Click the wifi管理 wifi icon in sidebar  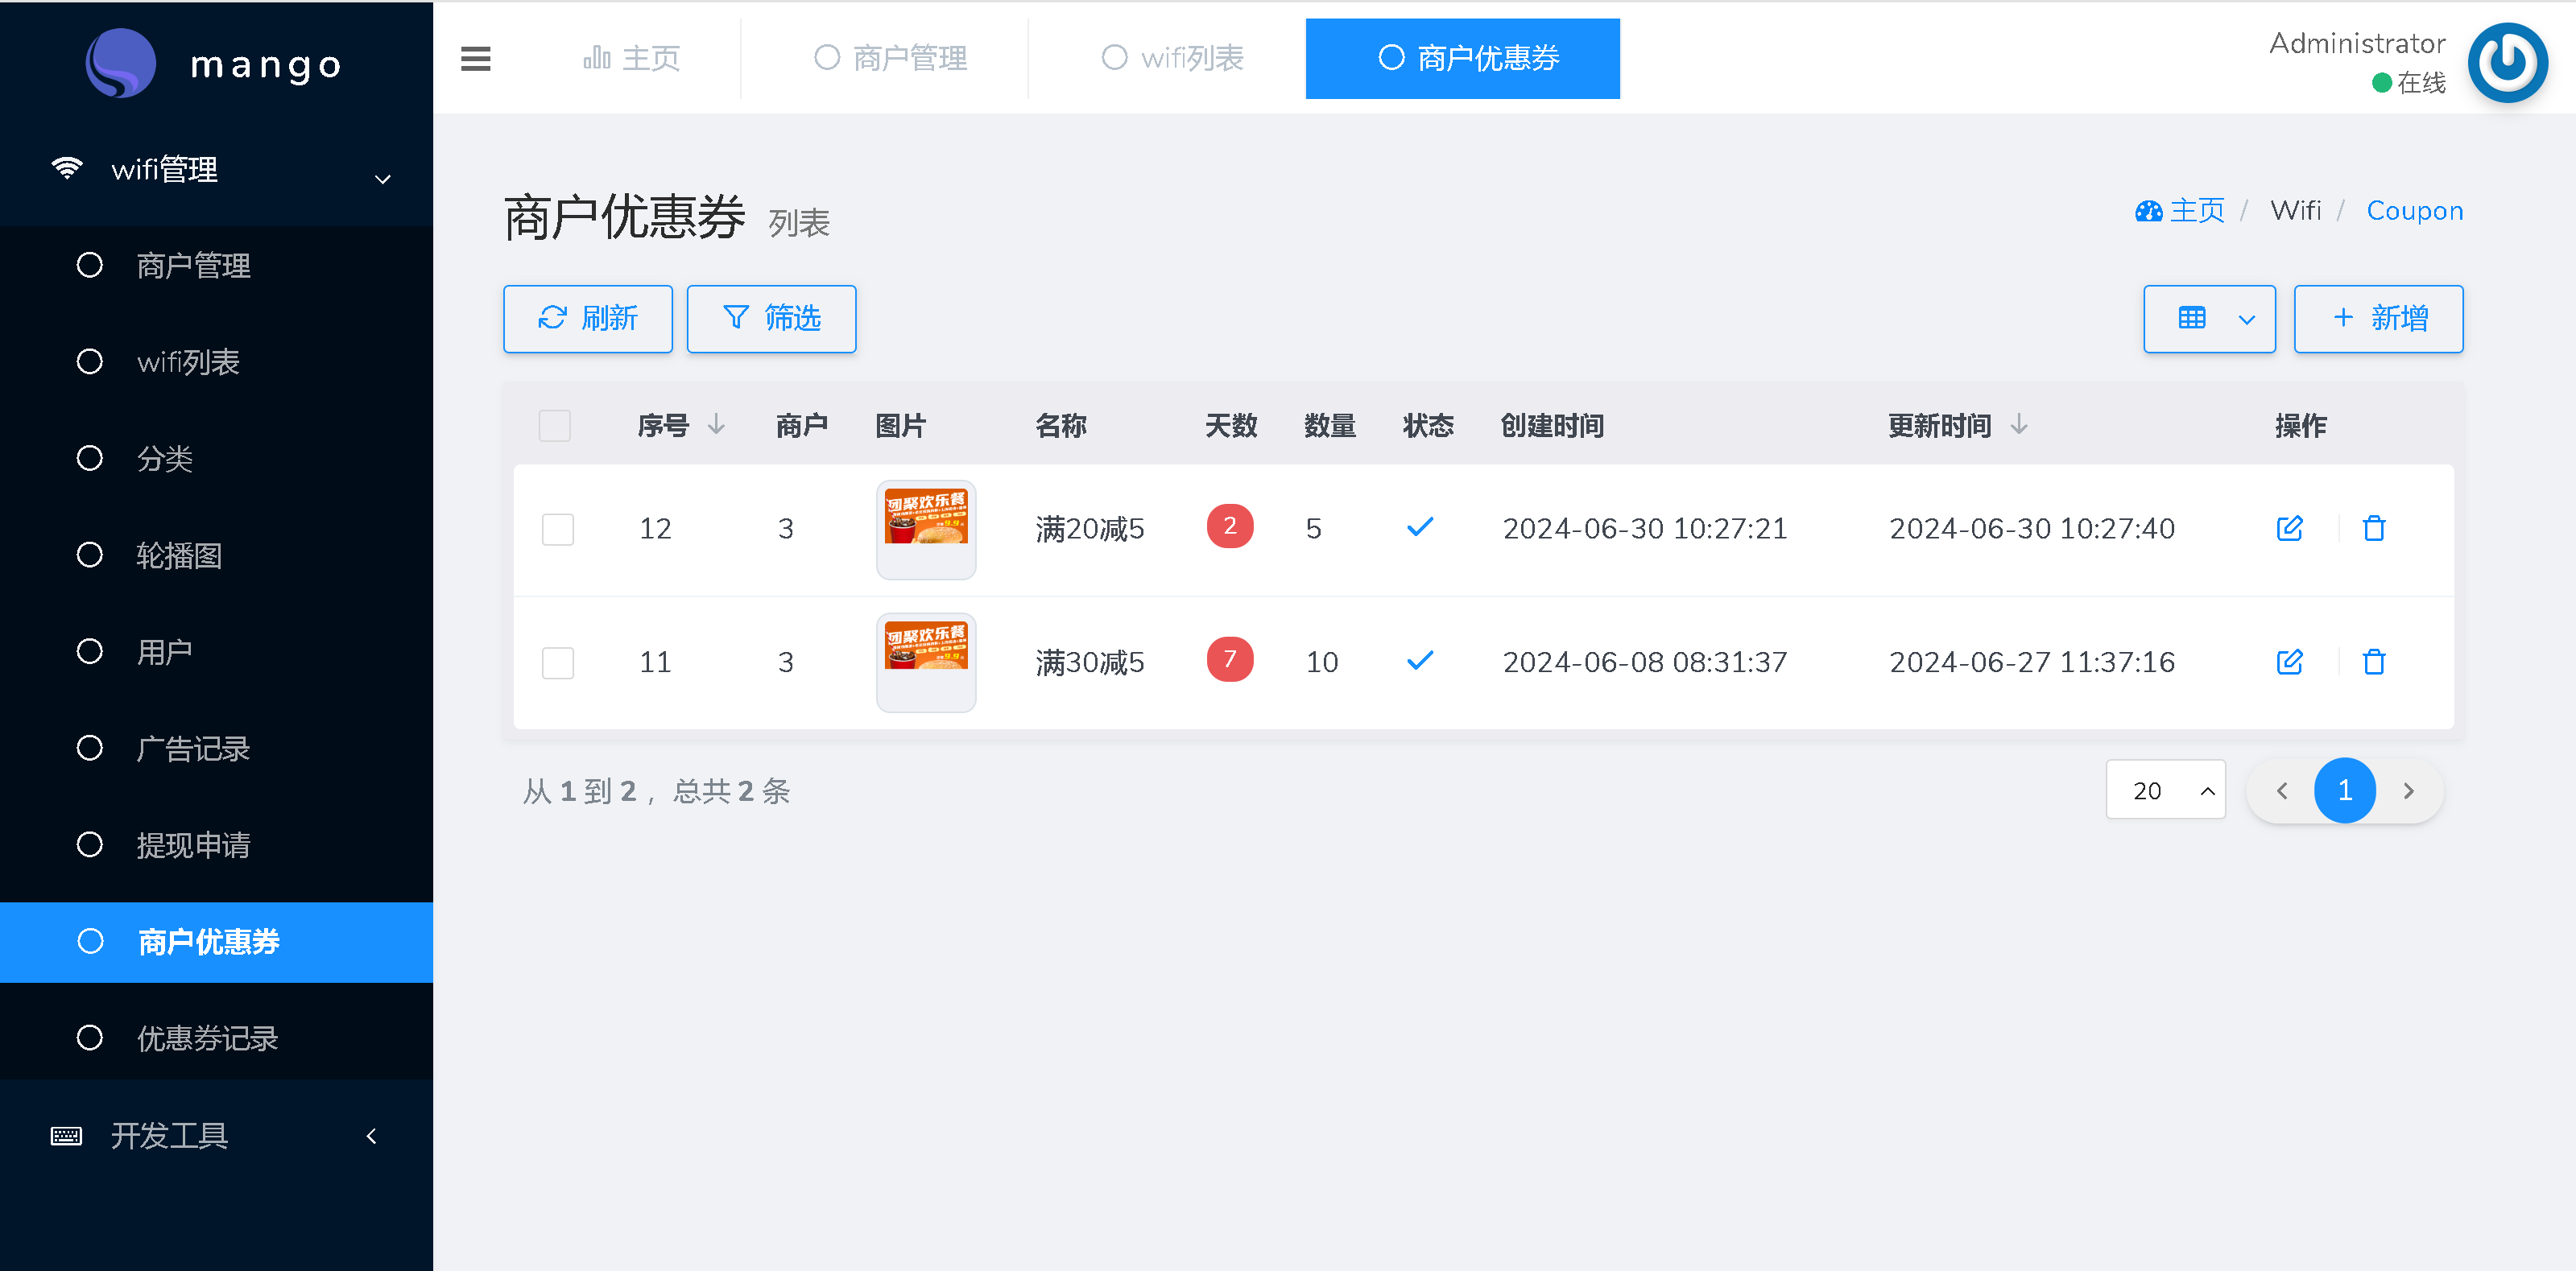[x=66, y=168]
